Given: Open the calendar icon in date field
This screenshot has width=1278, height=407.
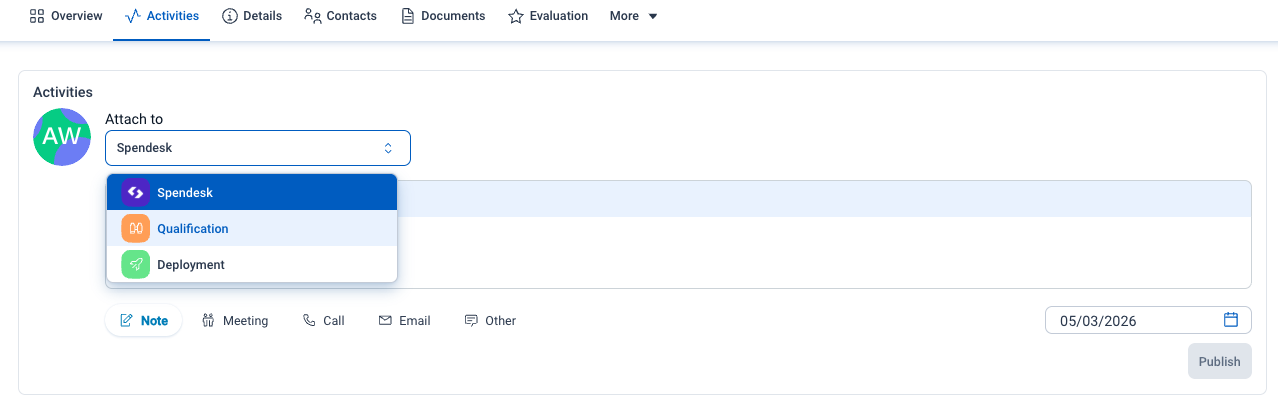Looking at the screenshot, I should [x=1231, y=320].
